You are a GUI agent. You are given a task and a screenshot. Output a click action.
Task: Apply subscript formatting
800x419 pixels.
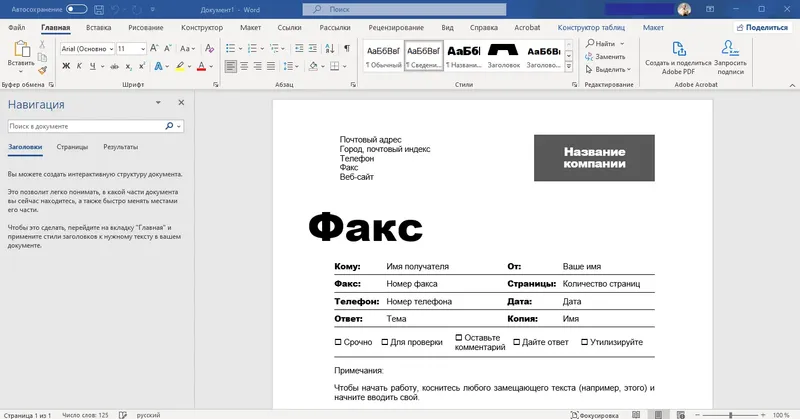(129, 66)
